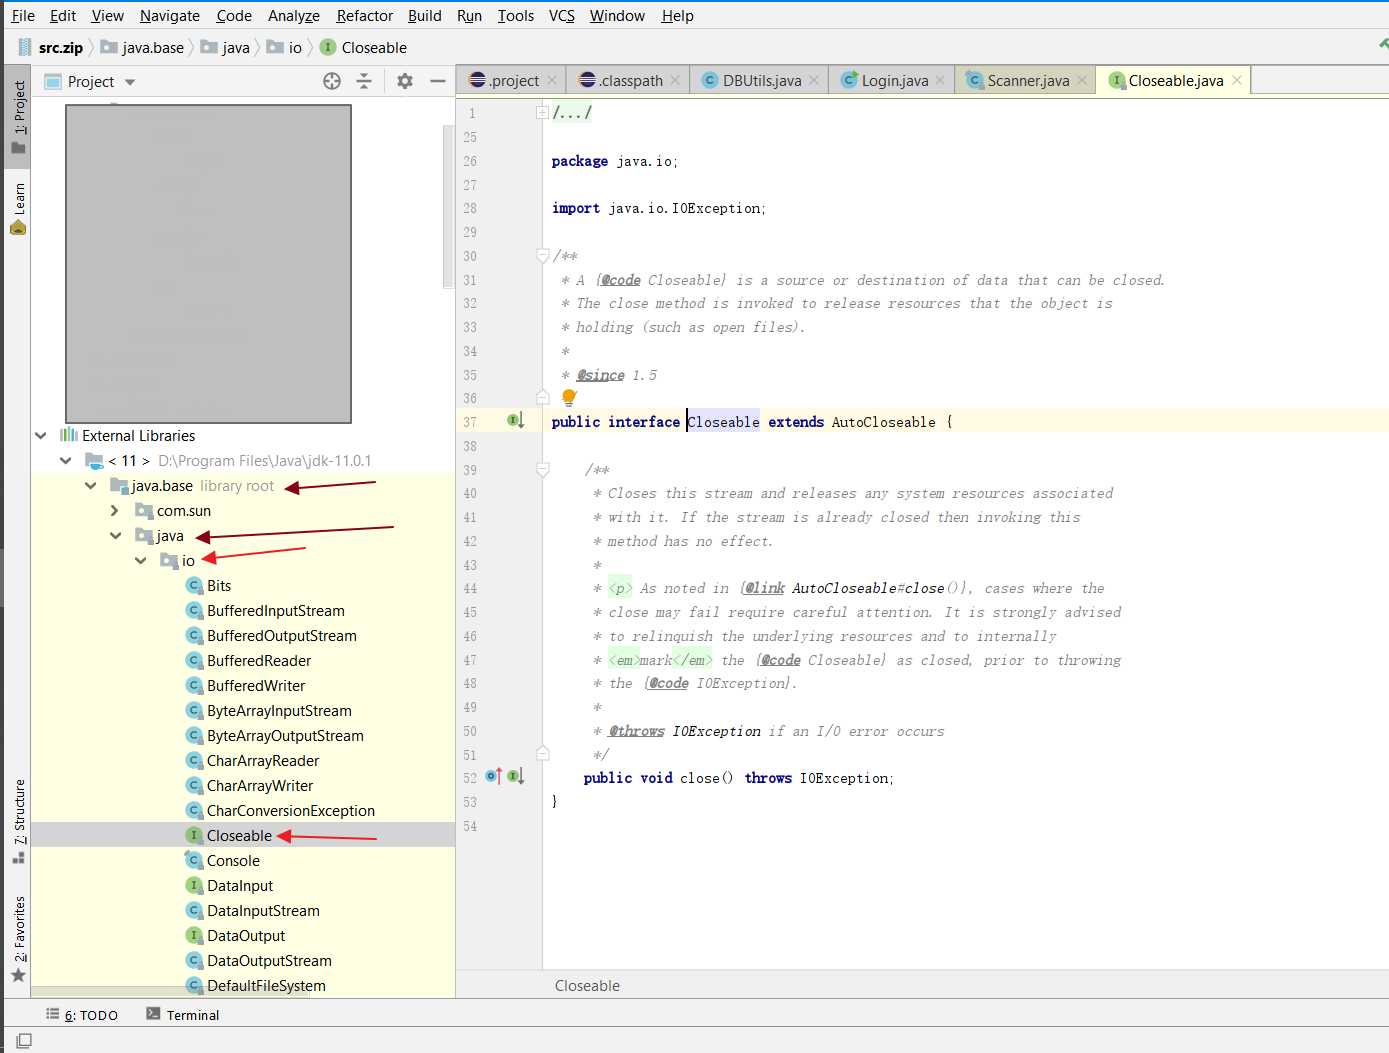Collapse the JDK 11 library node
The image size is (1389, 1053).
(66, 460)
